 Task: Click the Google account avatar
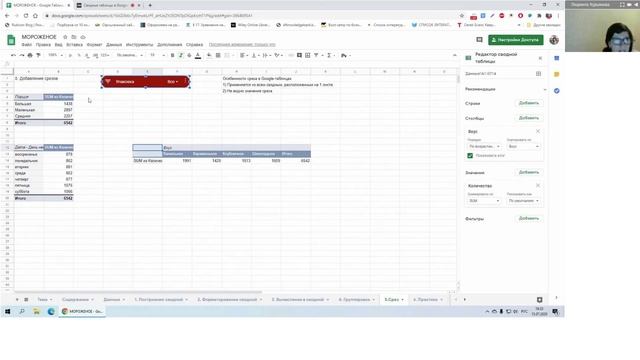554,40
